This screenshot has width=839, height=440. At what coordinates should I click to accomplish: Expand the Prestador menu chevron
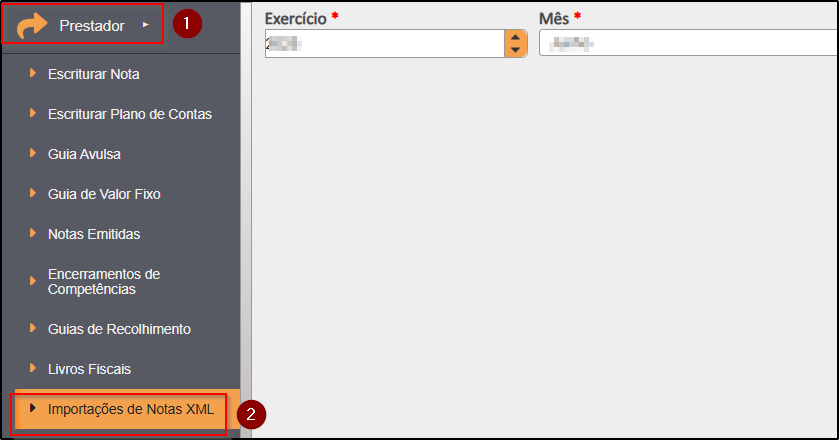[146, 25]
